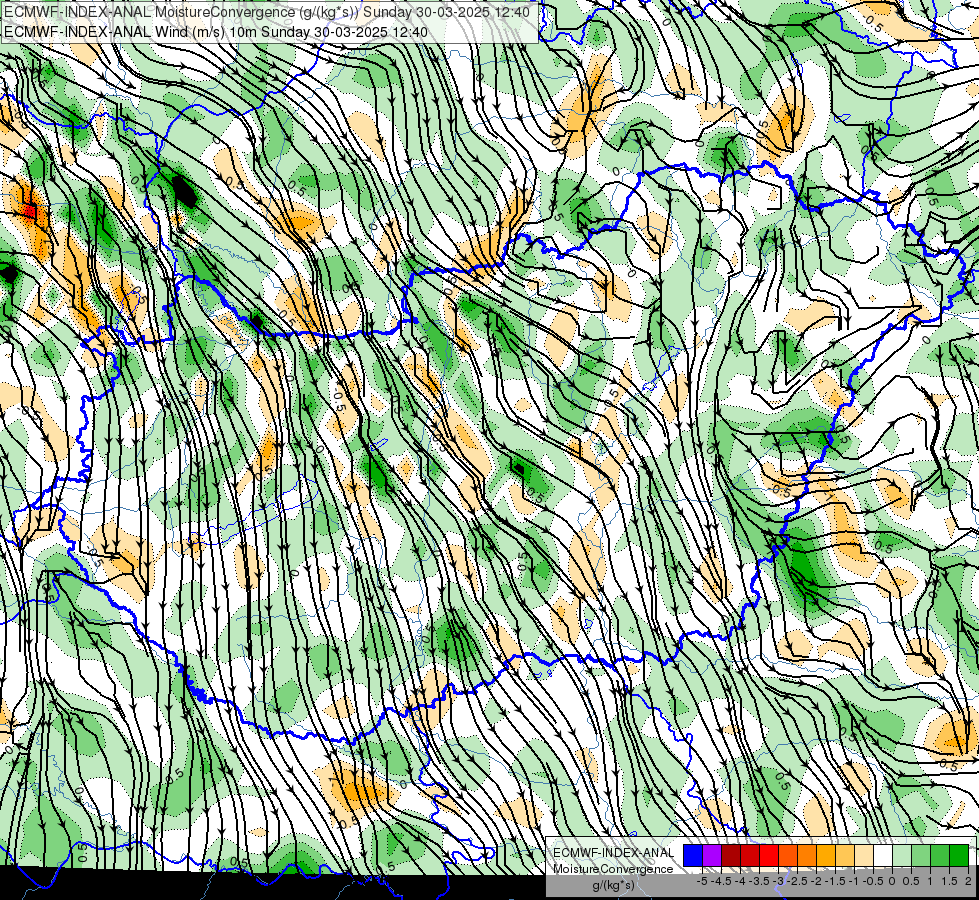This screenshot has width=979, height=900.
Task: Click the -2.5 tick label in legend
Action: (x=797, y=881)
